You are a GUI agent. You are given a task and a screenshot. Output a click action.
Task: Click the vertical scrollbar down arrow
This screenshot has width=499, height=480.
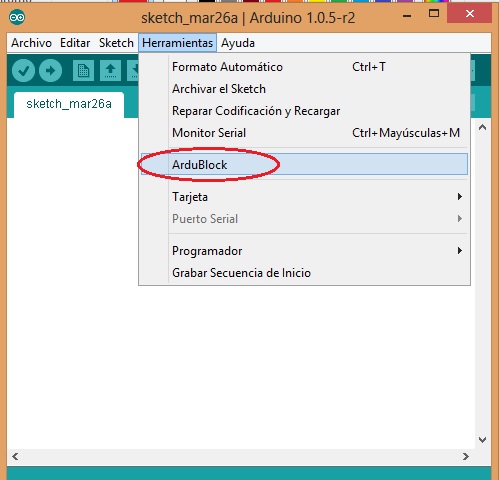pyautogui.click(x=482, y=440)
